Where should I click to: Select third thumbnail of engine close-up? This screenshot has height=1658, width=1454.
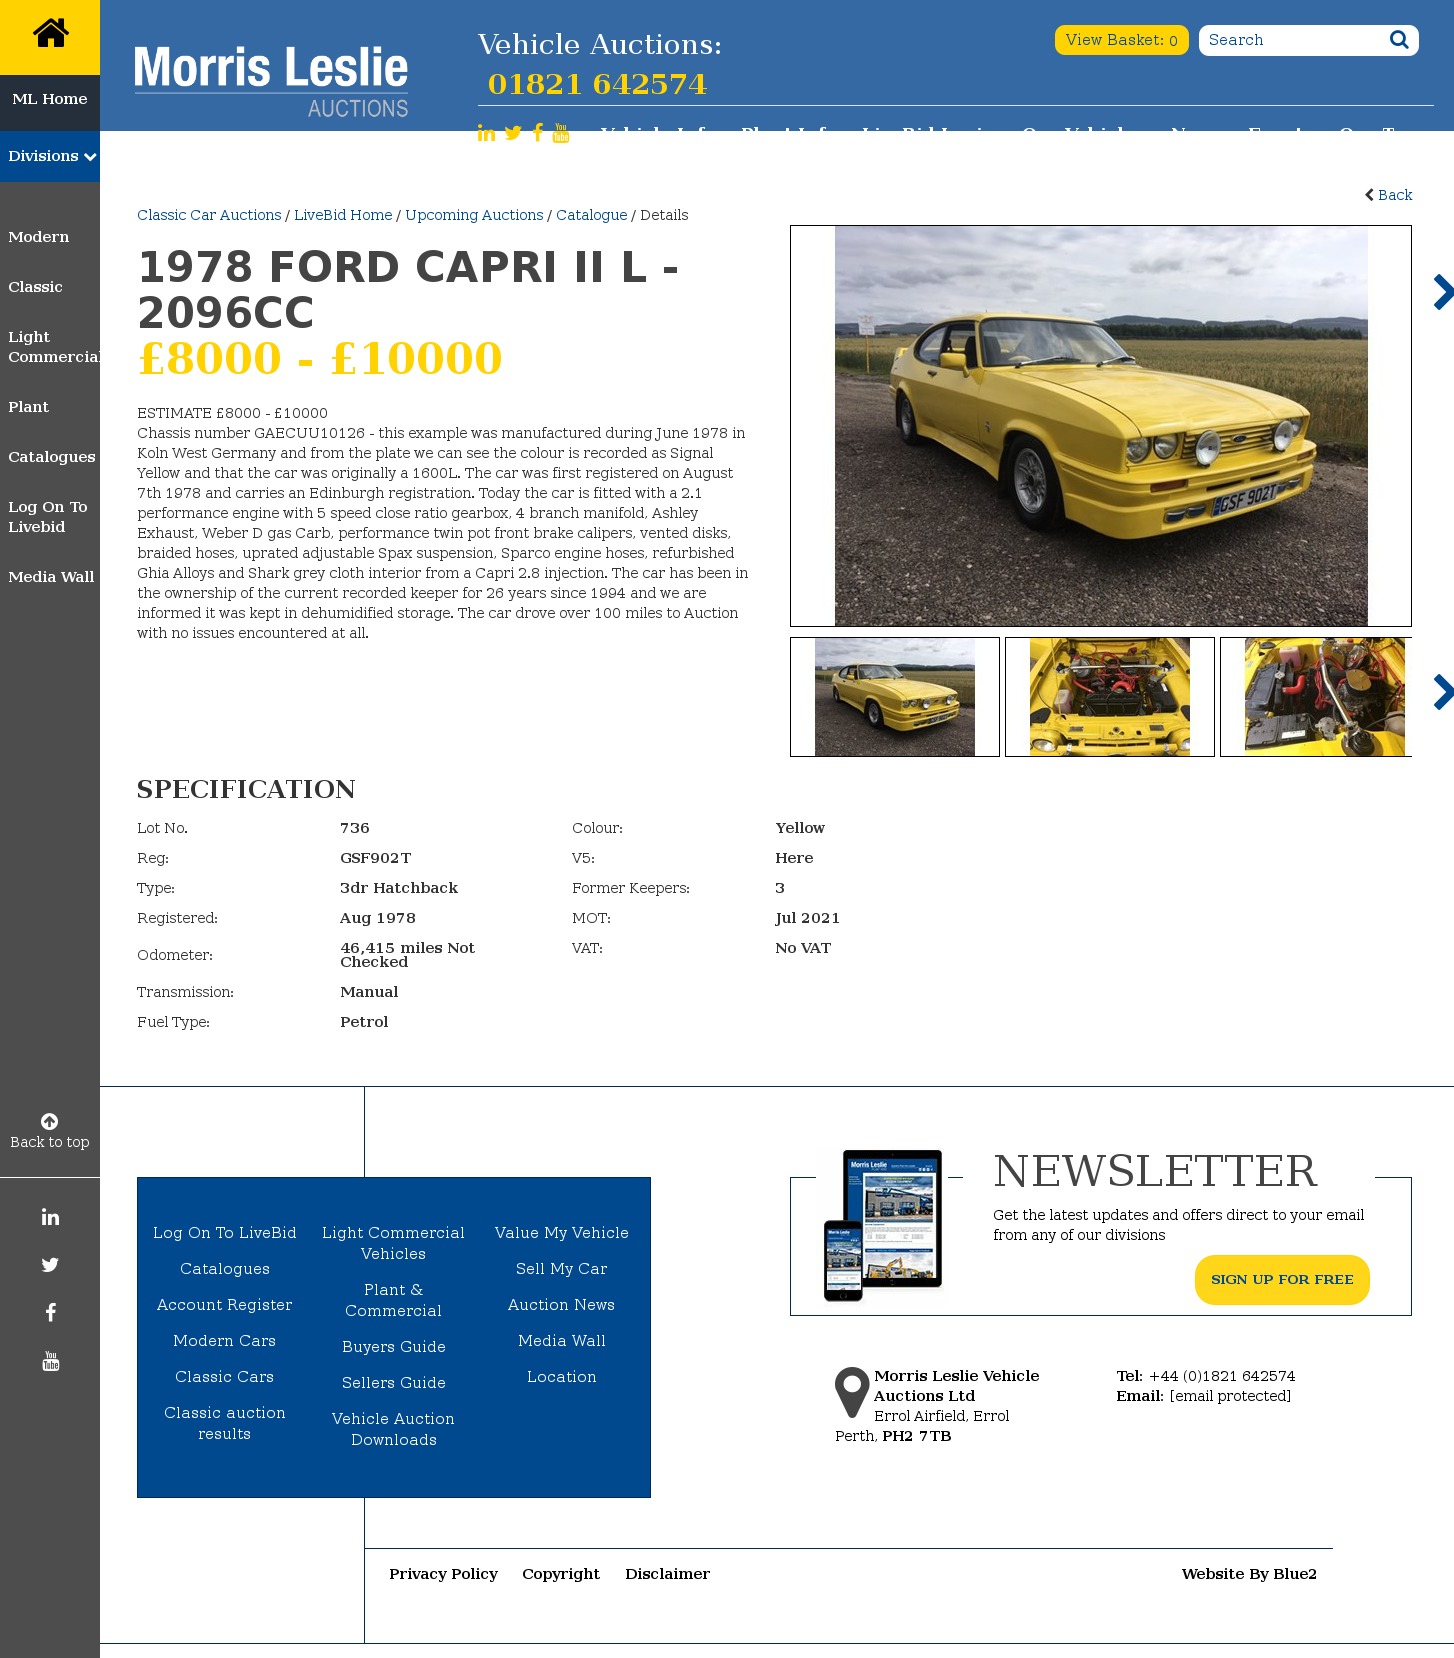(x=1316, y=697)
